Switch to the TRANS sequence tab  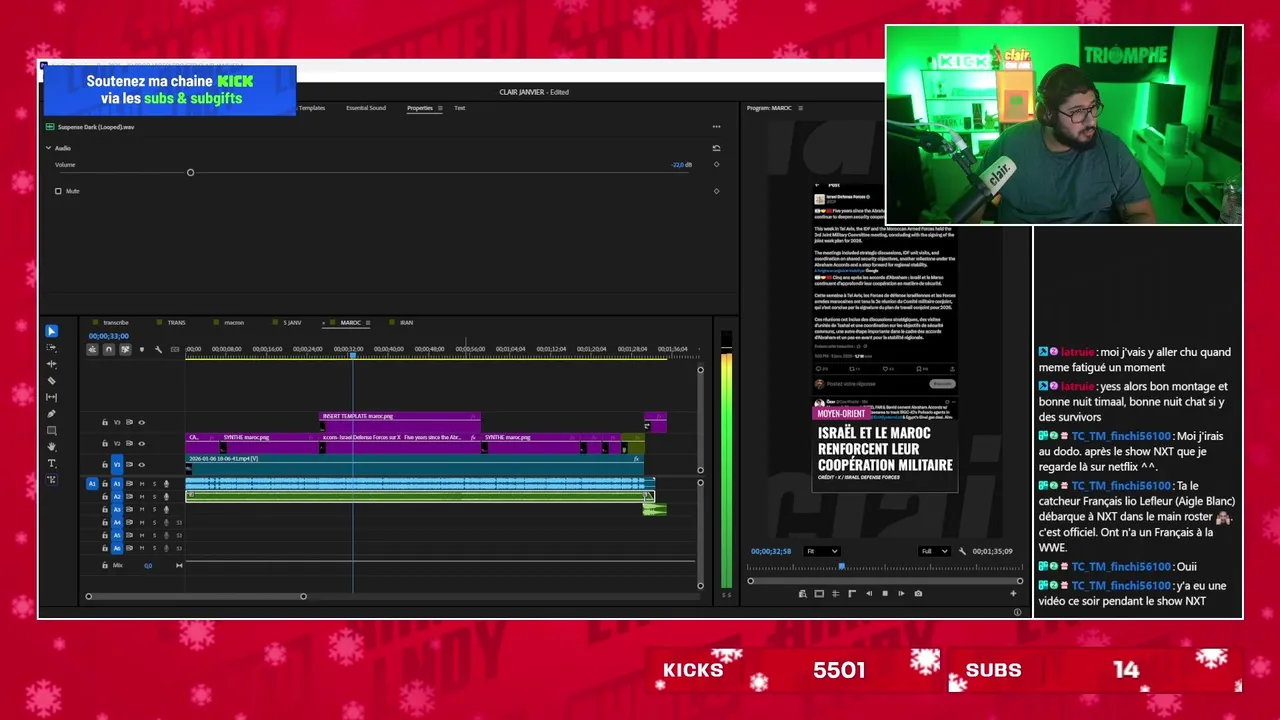point(176,323)
